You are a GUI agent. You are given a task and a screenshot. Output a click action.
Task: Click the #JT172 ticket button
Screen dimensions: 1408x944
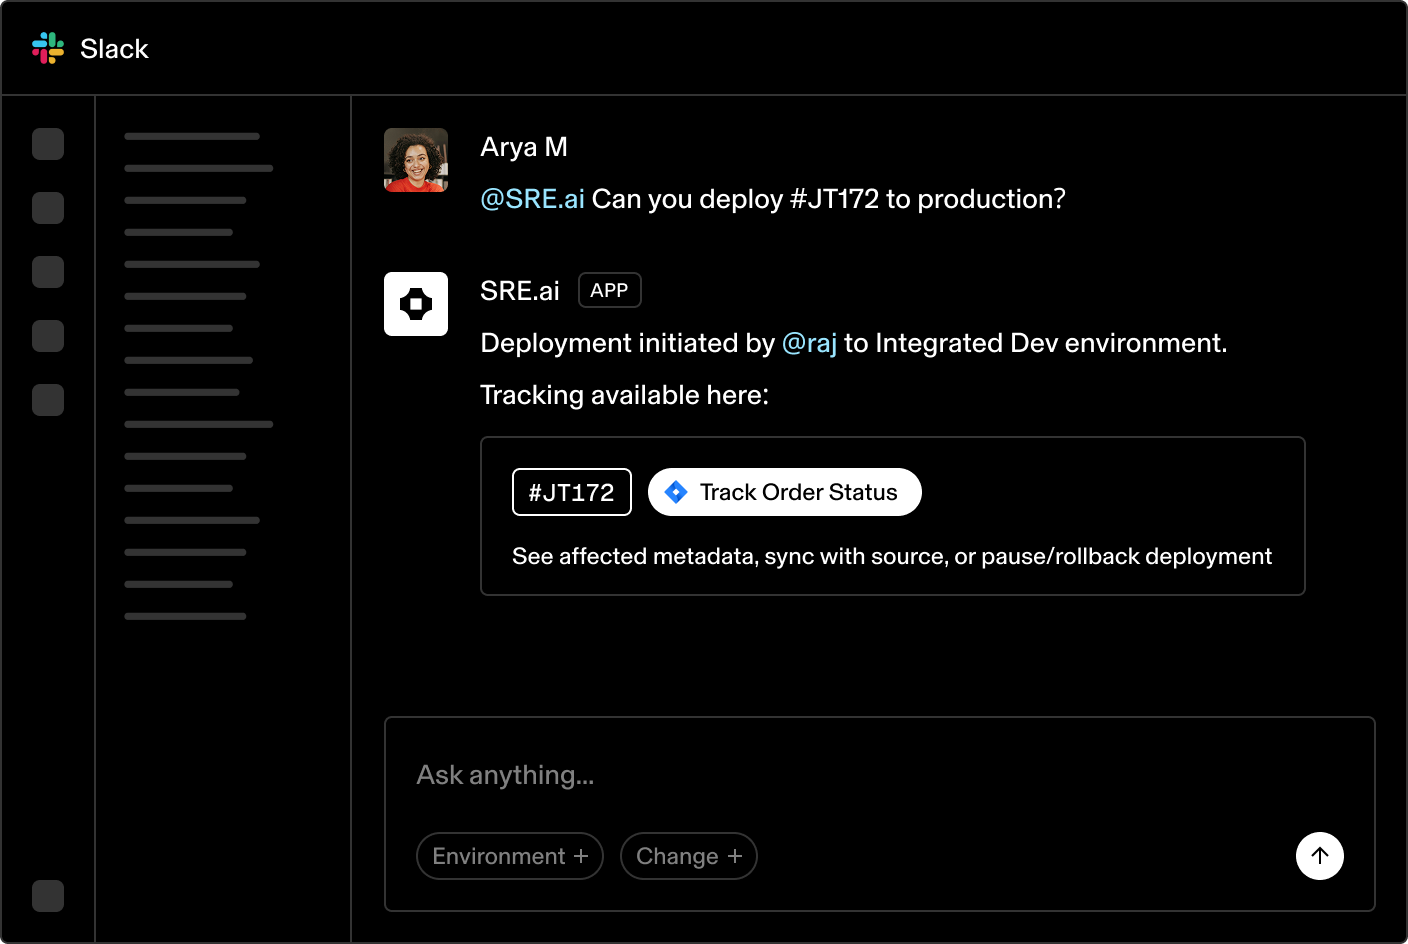pyautogui.click(x=572, y=492)
